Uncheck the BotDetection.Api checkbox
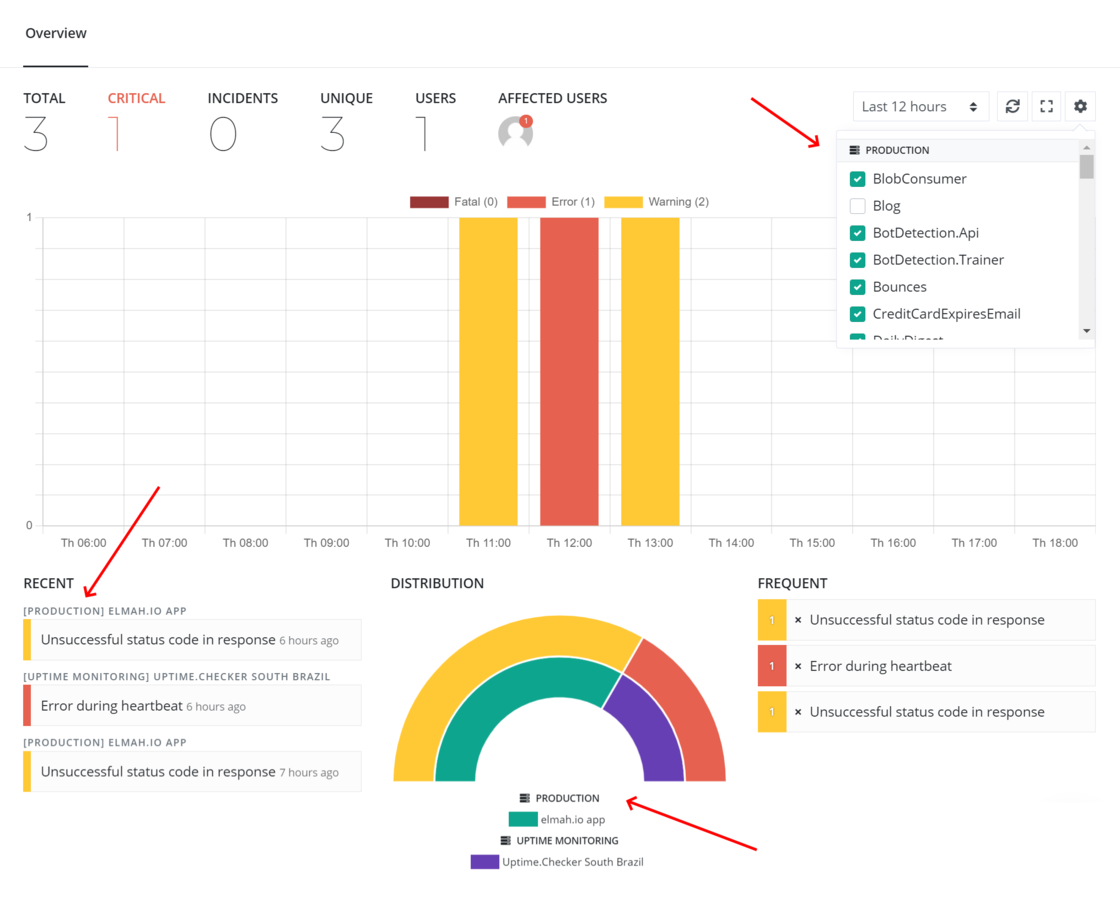Screen dimensions: 1120x898 click(858, 233)
